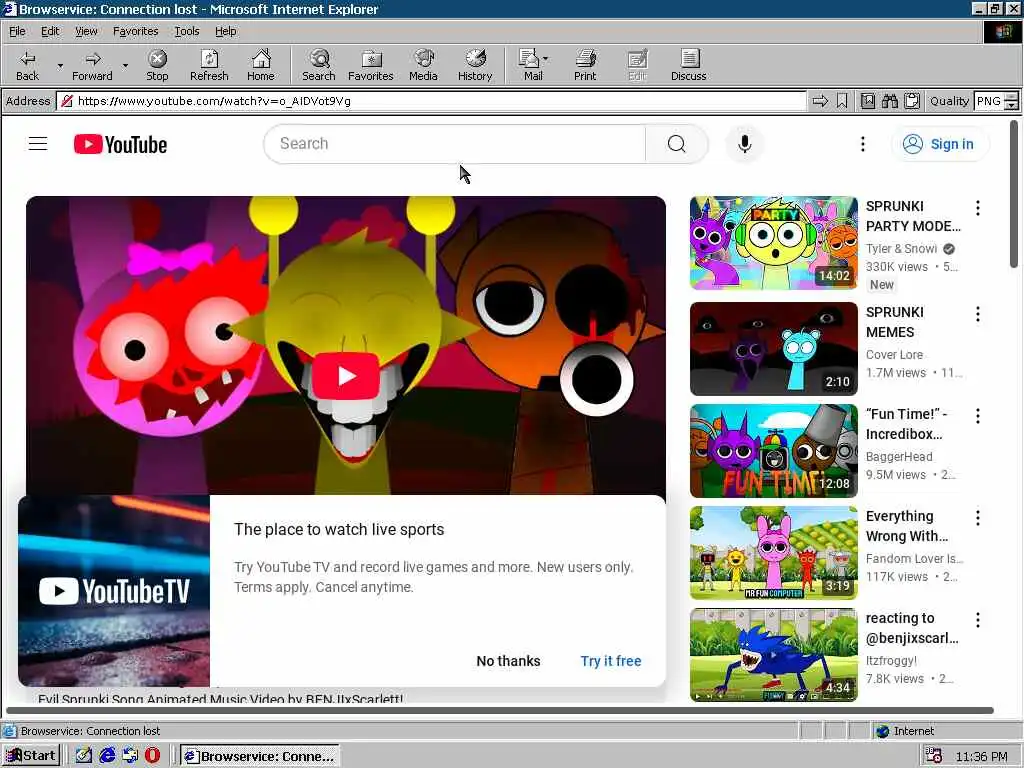Open the Everything Wrong With 3:19 thumbnail
Screen dimensions: 1024x768
tap(773, 552)
